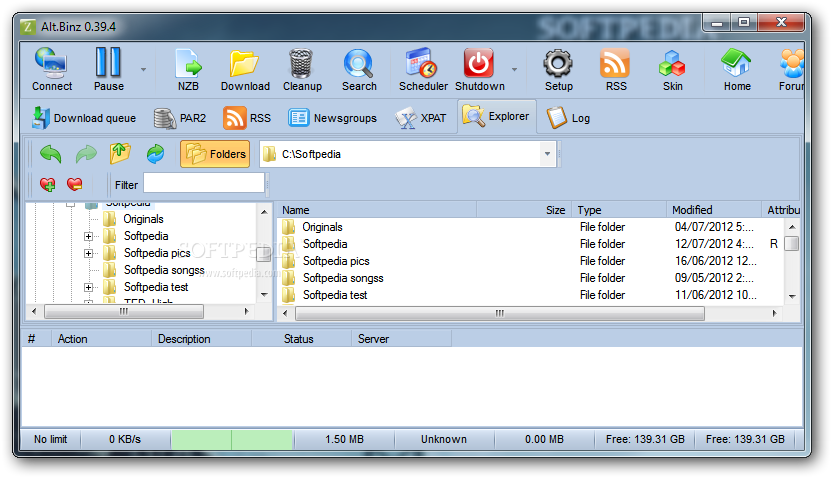Image resolution: width=832 pixels, height=478 pixels.
Task: Click the Shutdown power icon
Action: coord(480,69)
